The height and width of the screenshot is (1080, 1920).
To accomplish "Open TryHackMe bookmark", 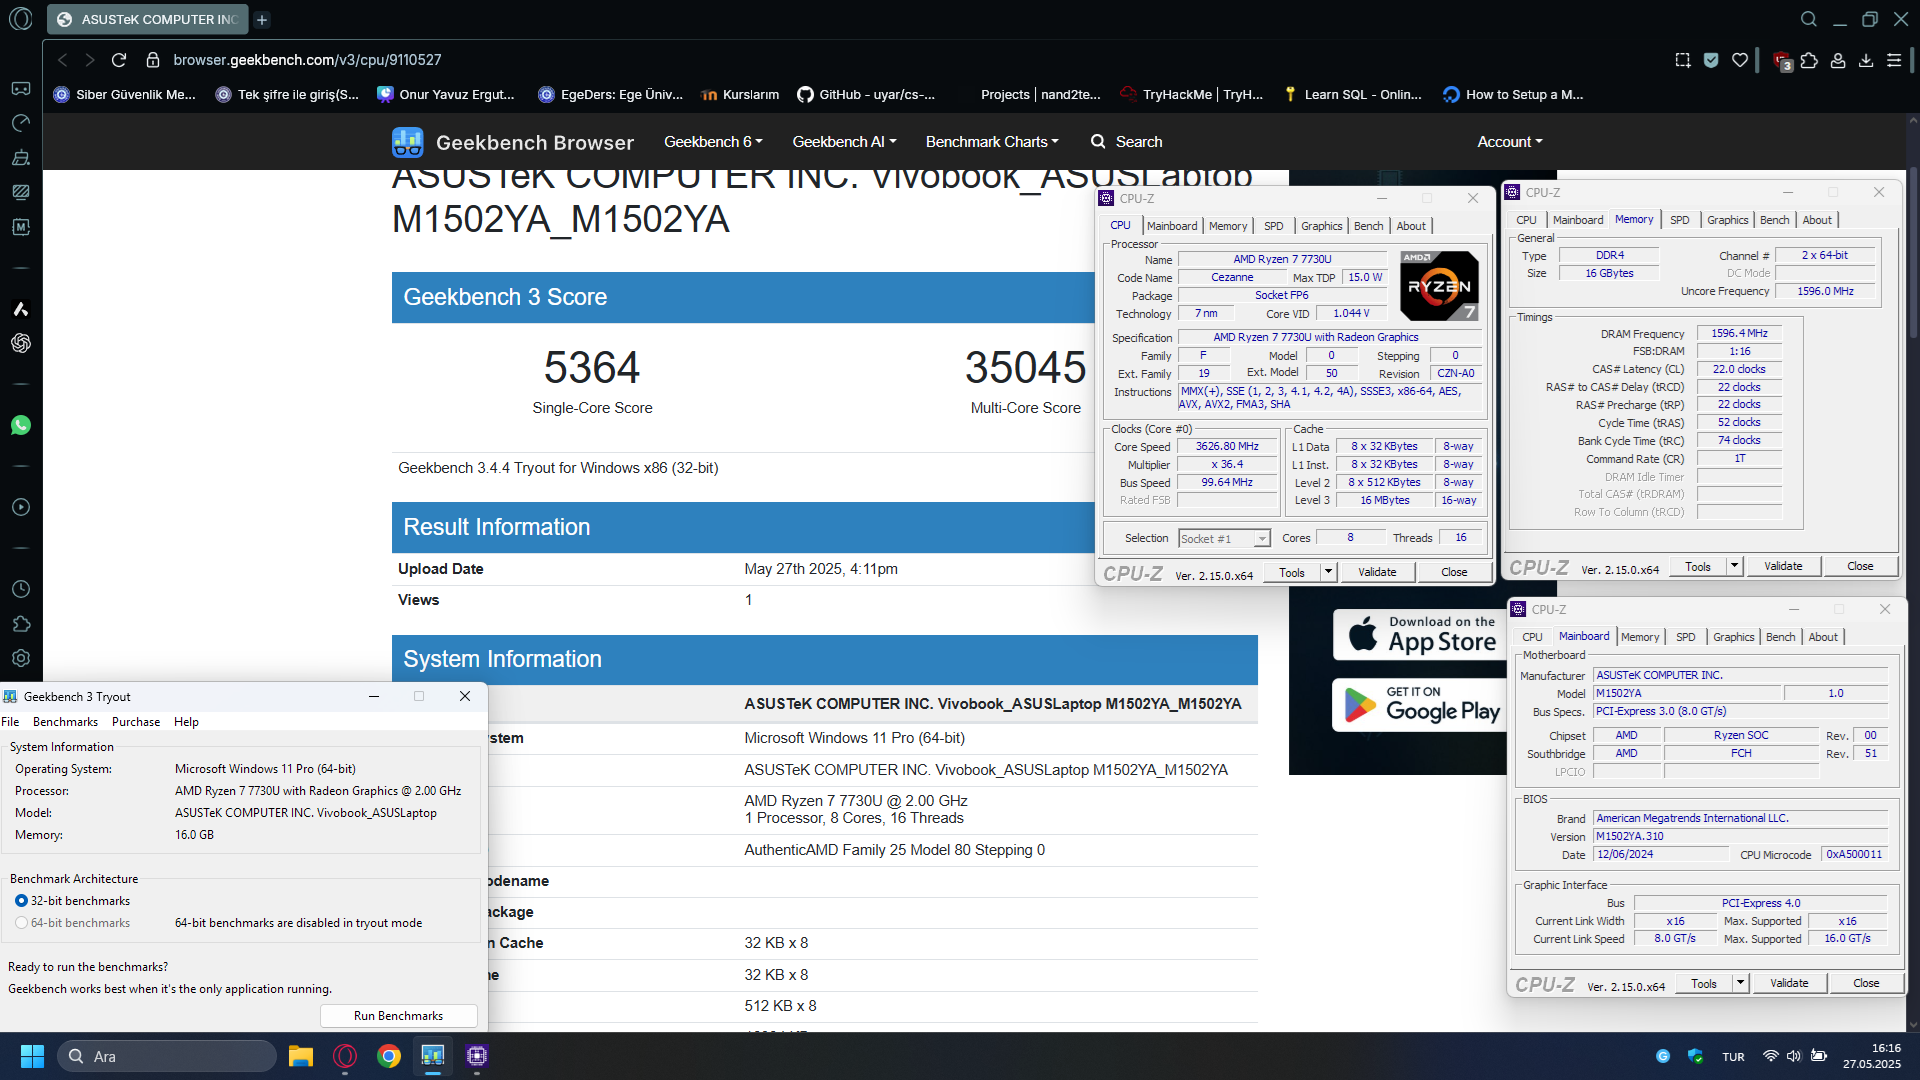I will coord(1190,95).
